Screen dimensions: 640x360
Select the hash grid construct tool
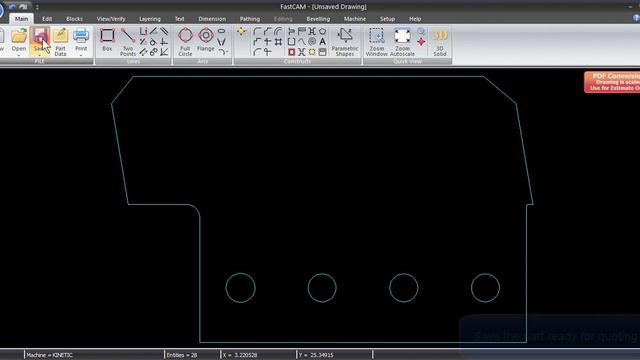coord(278,42)
